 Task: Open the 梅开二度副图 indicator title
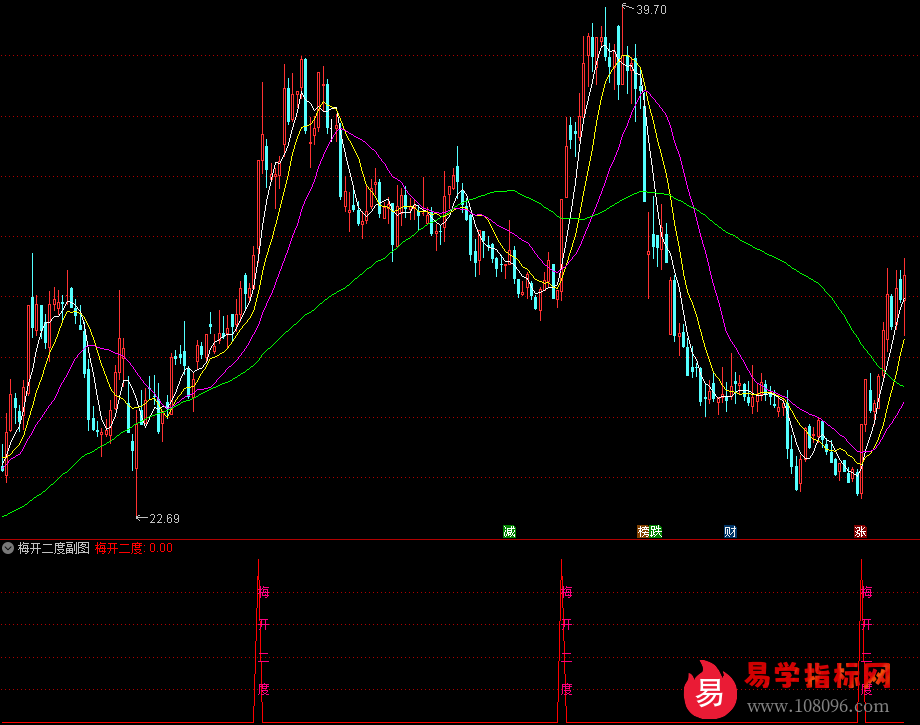pos(54,548)
